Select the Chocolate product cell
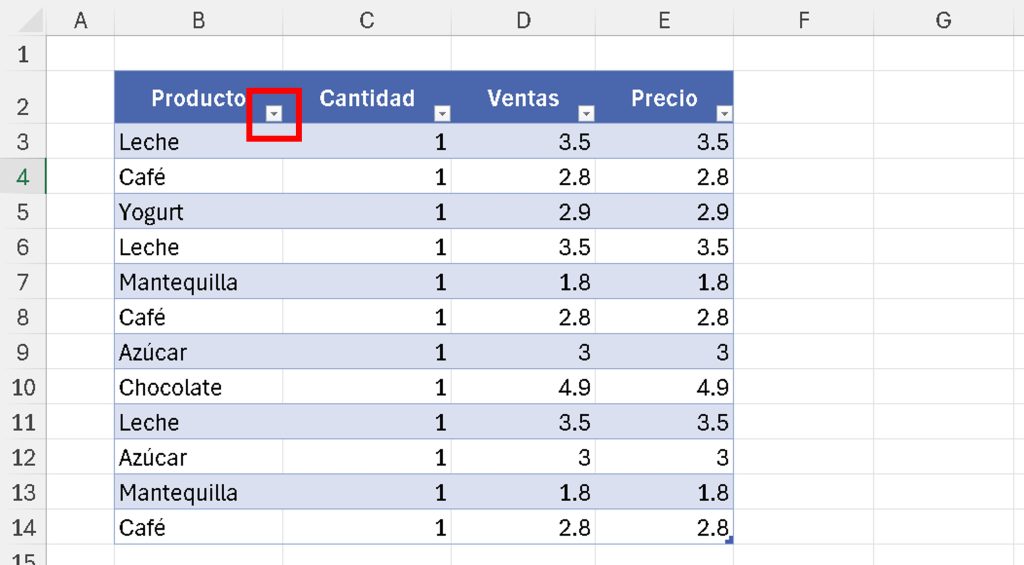This screenshot has width=1024, height=565. click(x=171, y=388)
